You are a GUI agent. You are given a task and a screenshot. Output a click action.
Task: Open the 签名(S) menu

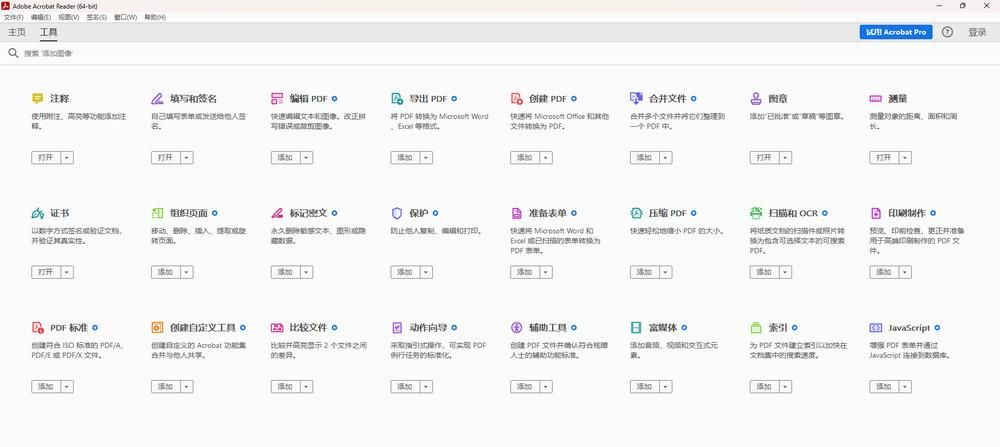coord(97,17)
